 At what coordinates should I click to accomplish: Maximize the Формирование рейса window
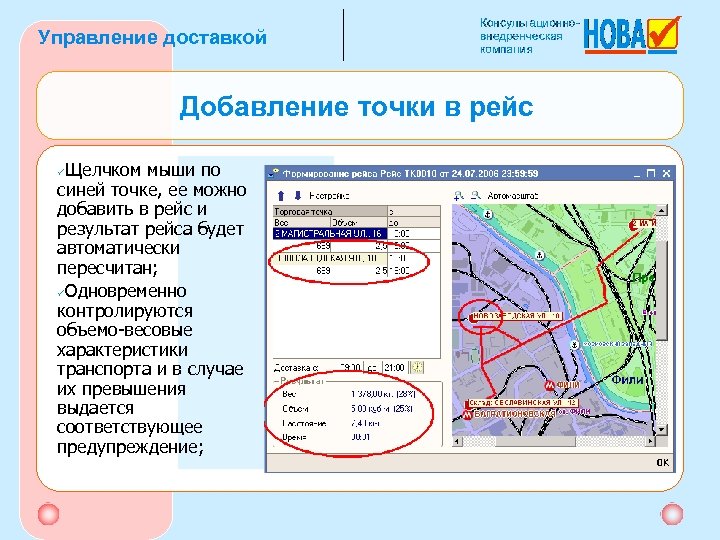tap(651, 174)
